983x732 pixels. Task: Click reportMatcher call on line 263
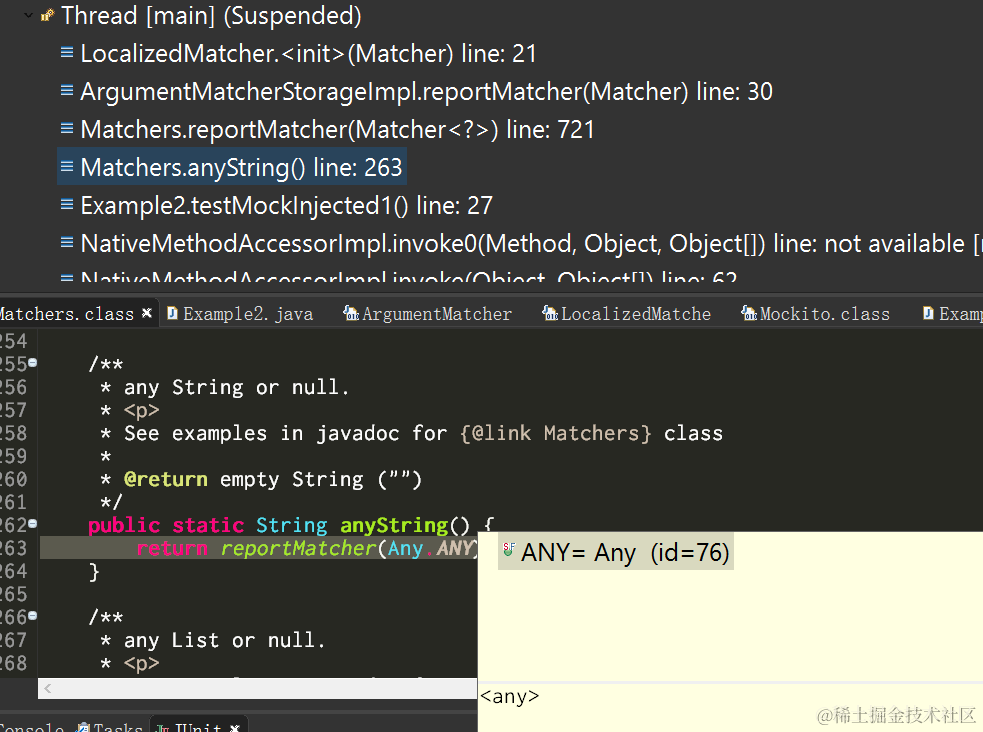(298, 548)
